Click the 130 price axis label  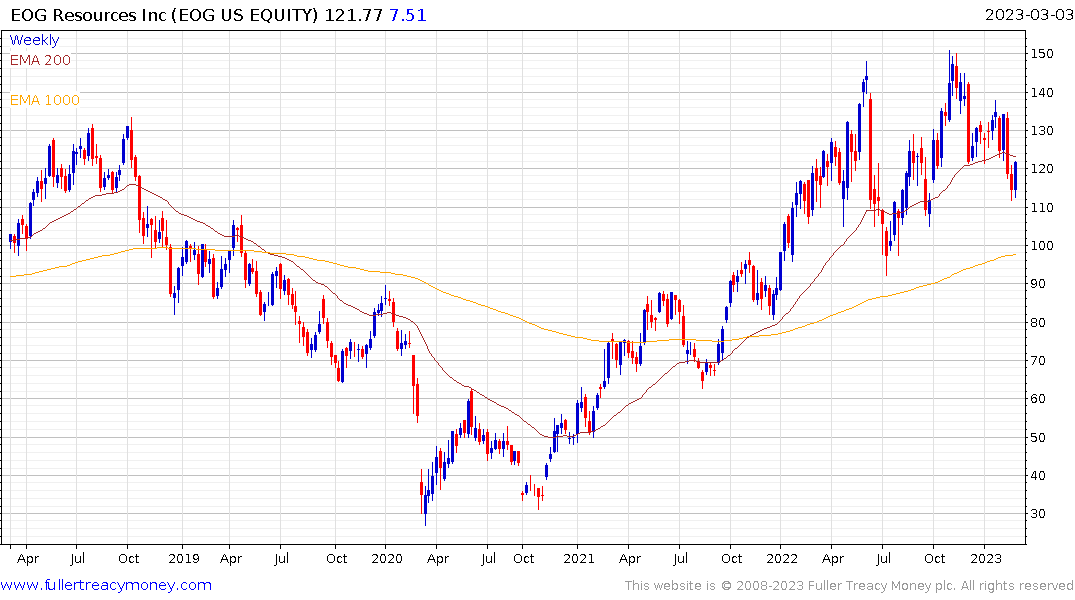coord(1042,130)
